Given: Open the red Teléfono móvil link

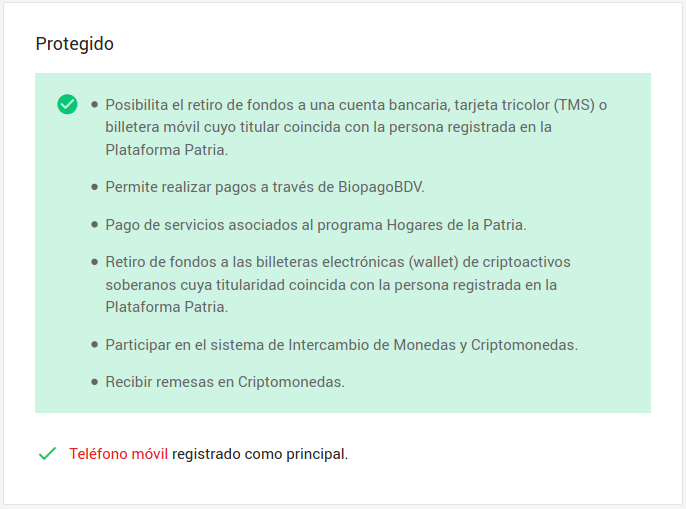Looking at the screenshot, I should 118,454.
